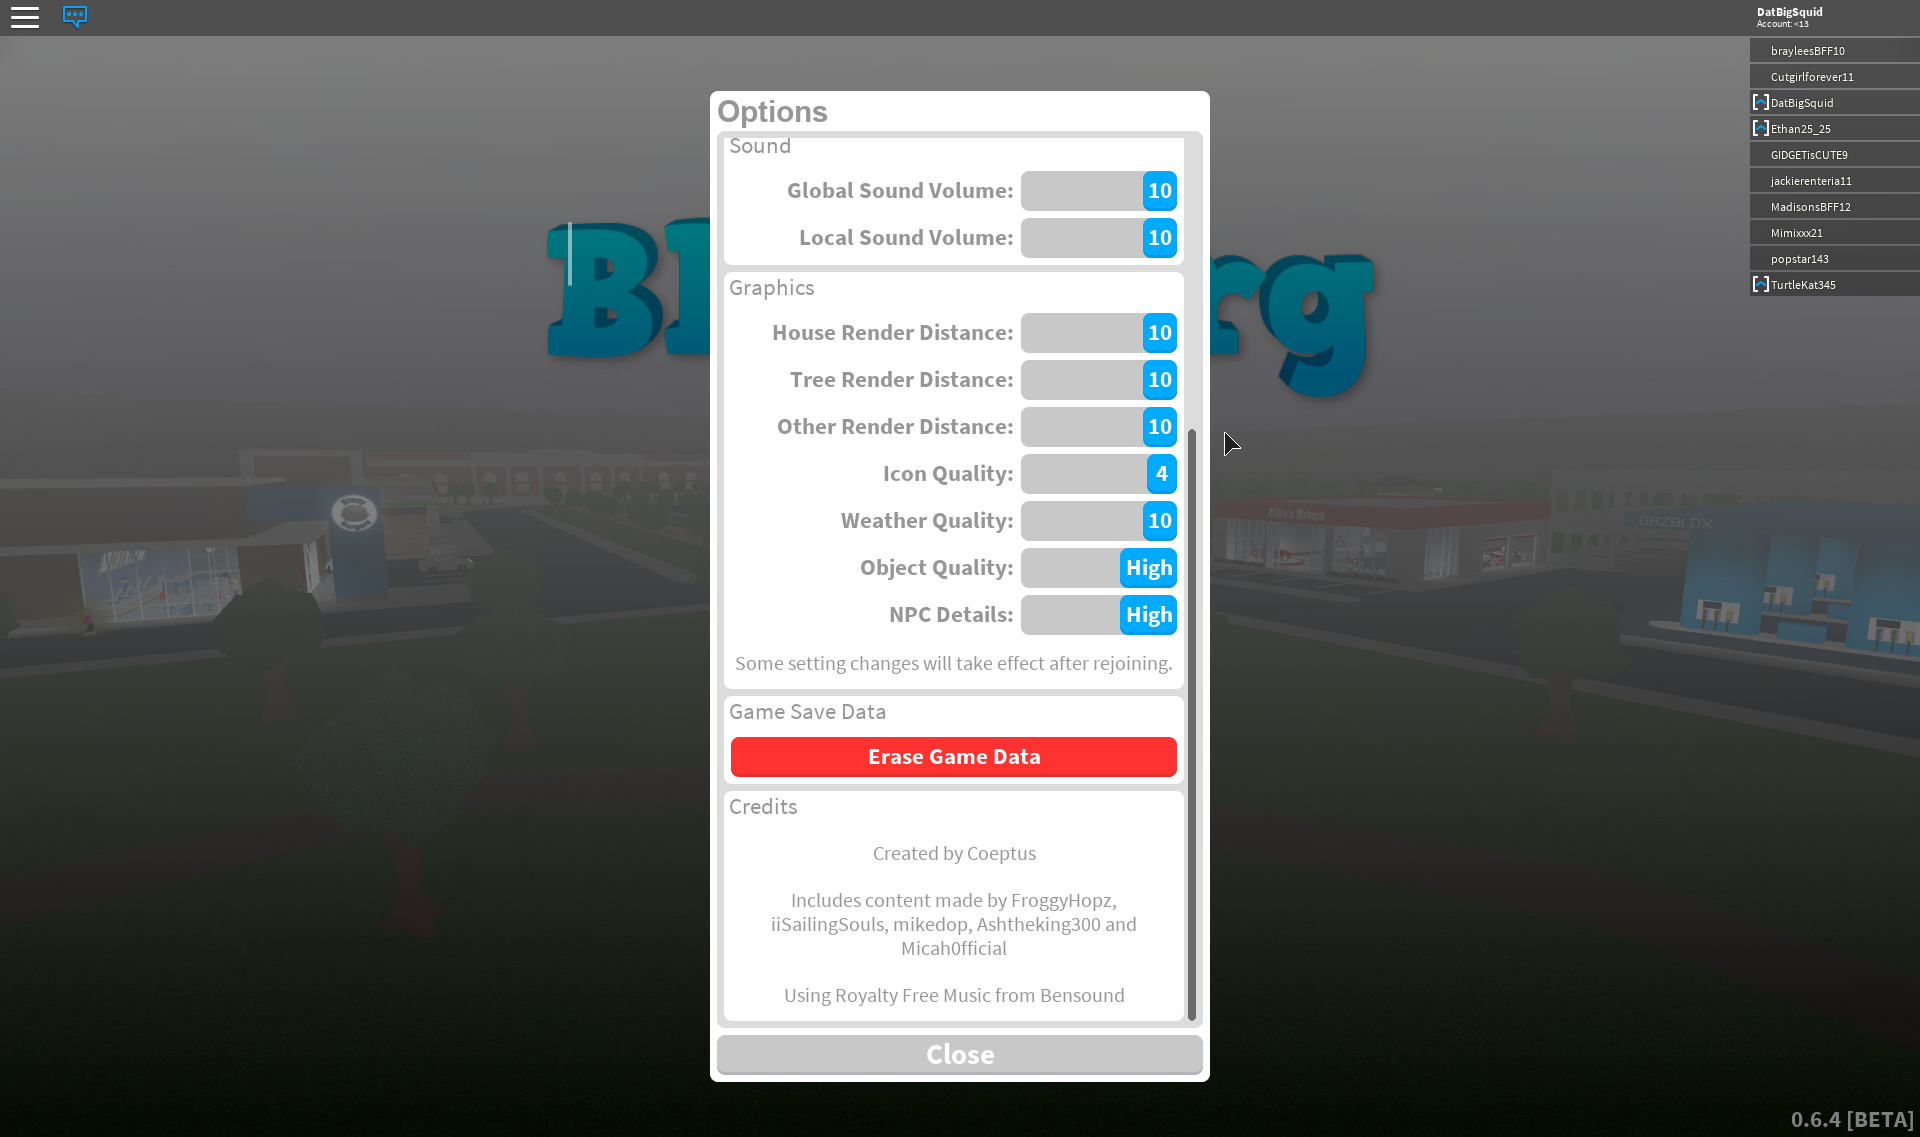Select the jackierenteria11 player entry

coord(1829,181)
